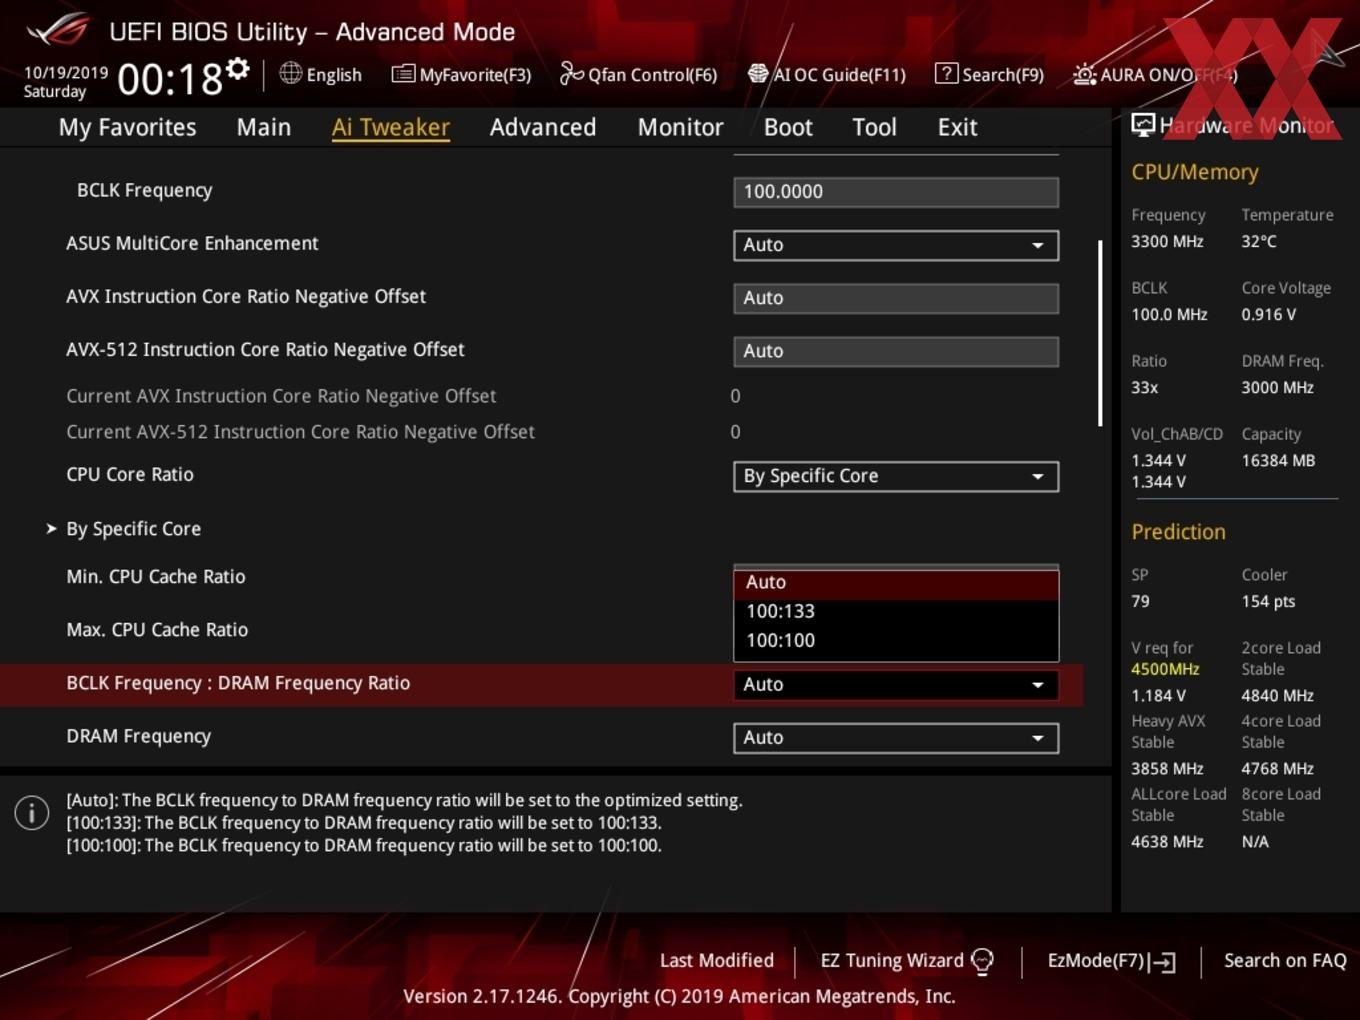
Task: Click the BCLK Frequency input field
Action: (896, 192)
